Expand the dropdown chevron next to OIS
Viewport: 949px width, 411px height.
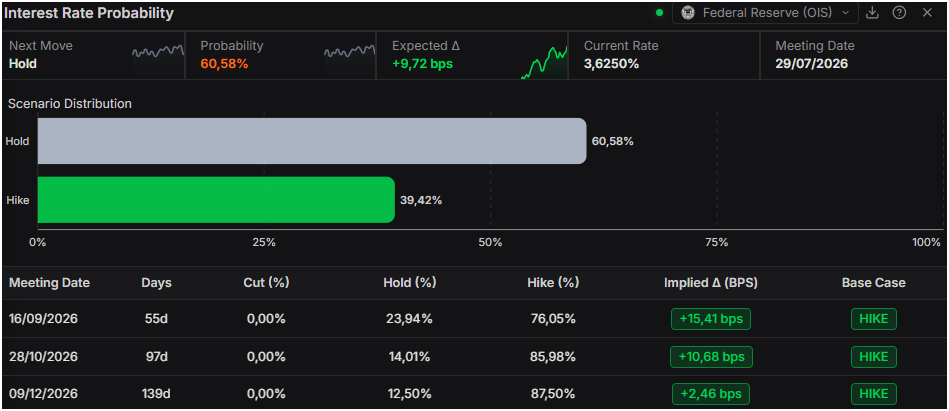click(x=846, y=13)
